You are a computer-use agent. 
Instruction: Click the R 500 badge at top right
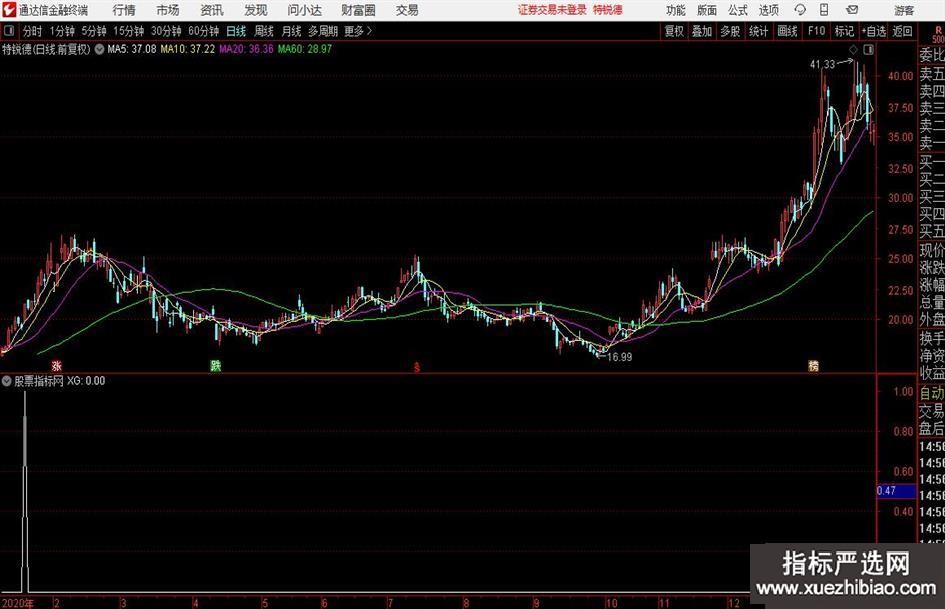coord(938,34)
